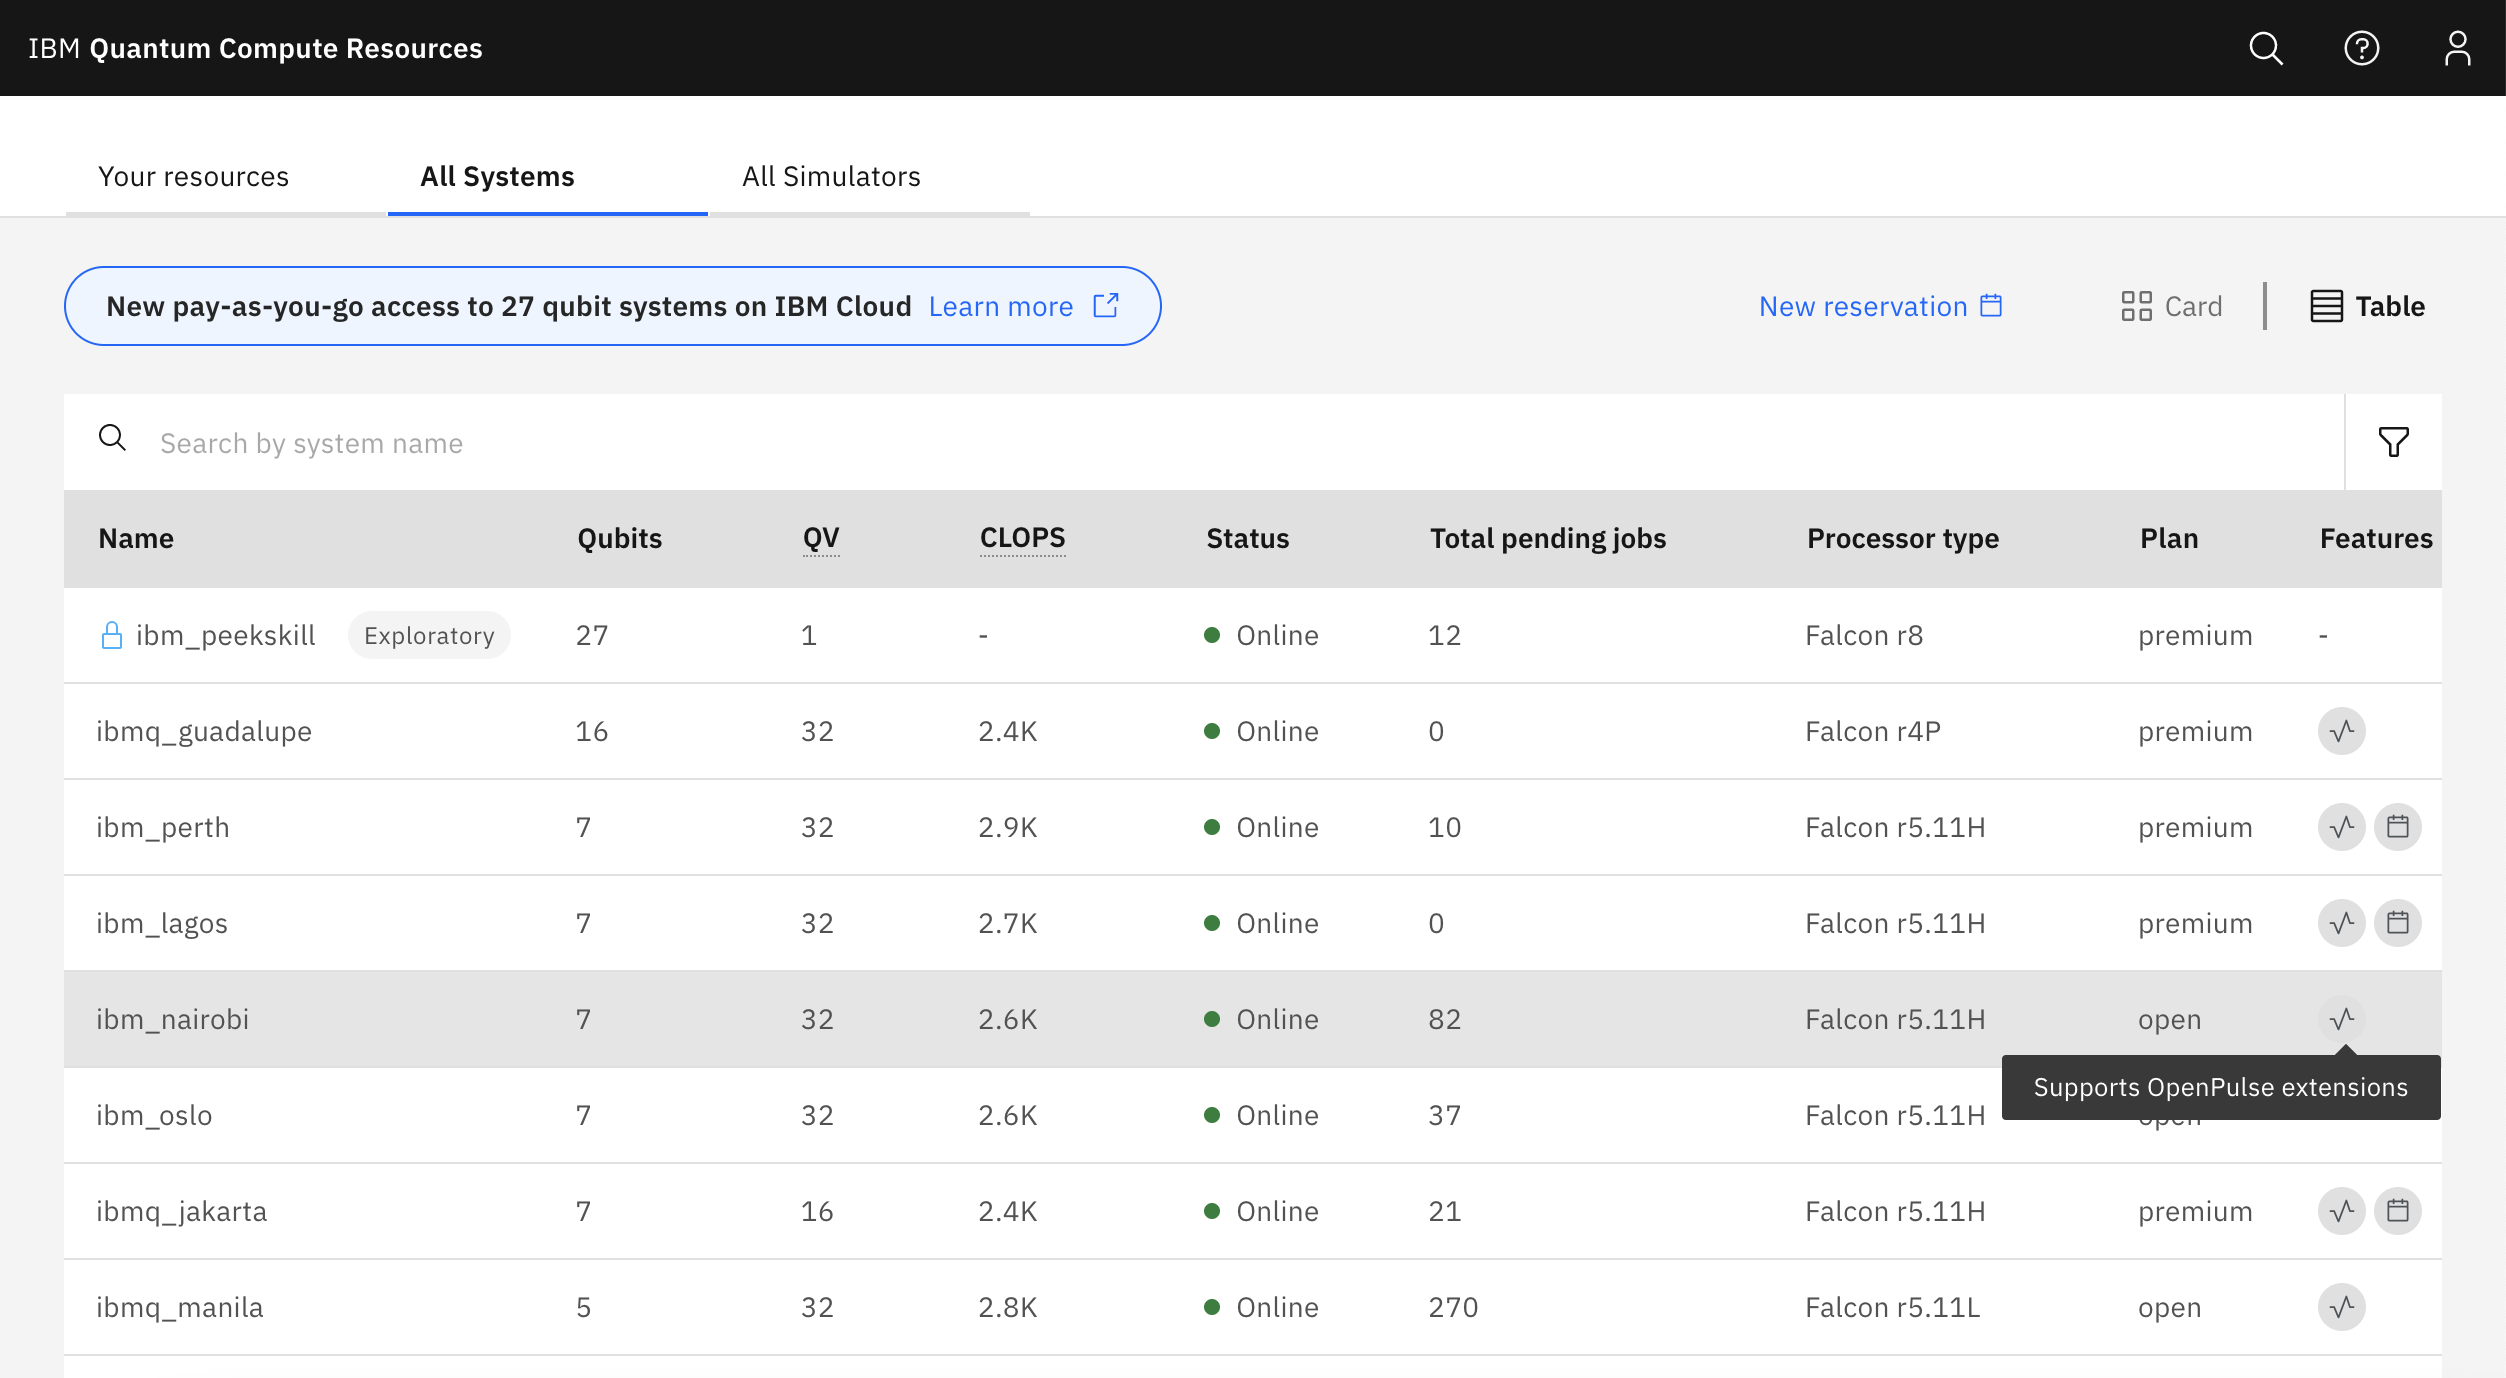Screen dimensions: 2506x1378
Task: Click 2.8K CLOPS value for ibmq_manila
Action: [1008, 1307]
